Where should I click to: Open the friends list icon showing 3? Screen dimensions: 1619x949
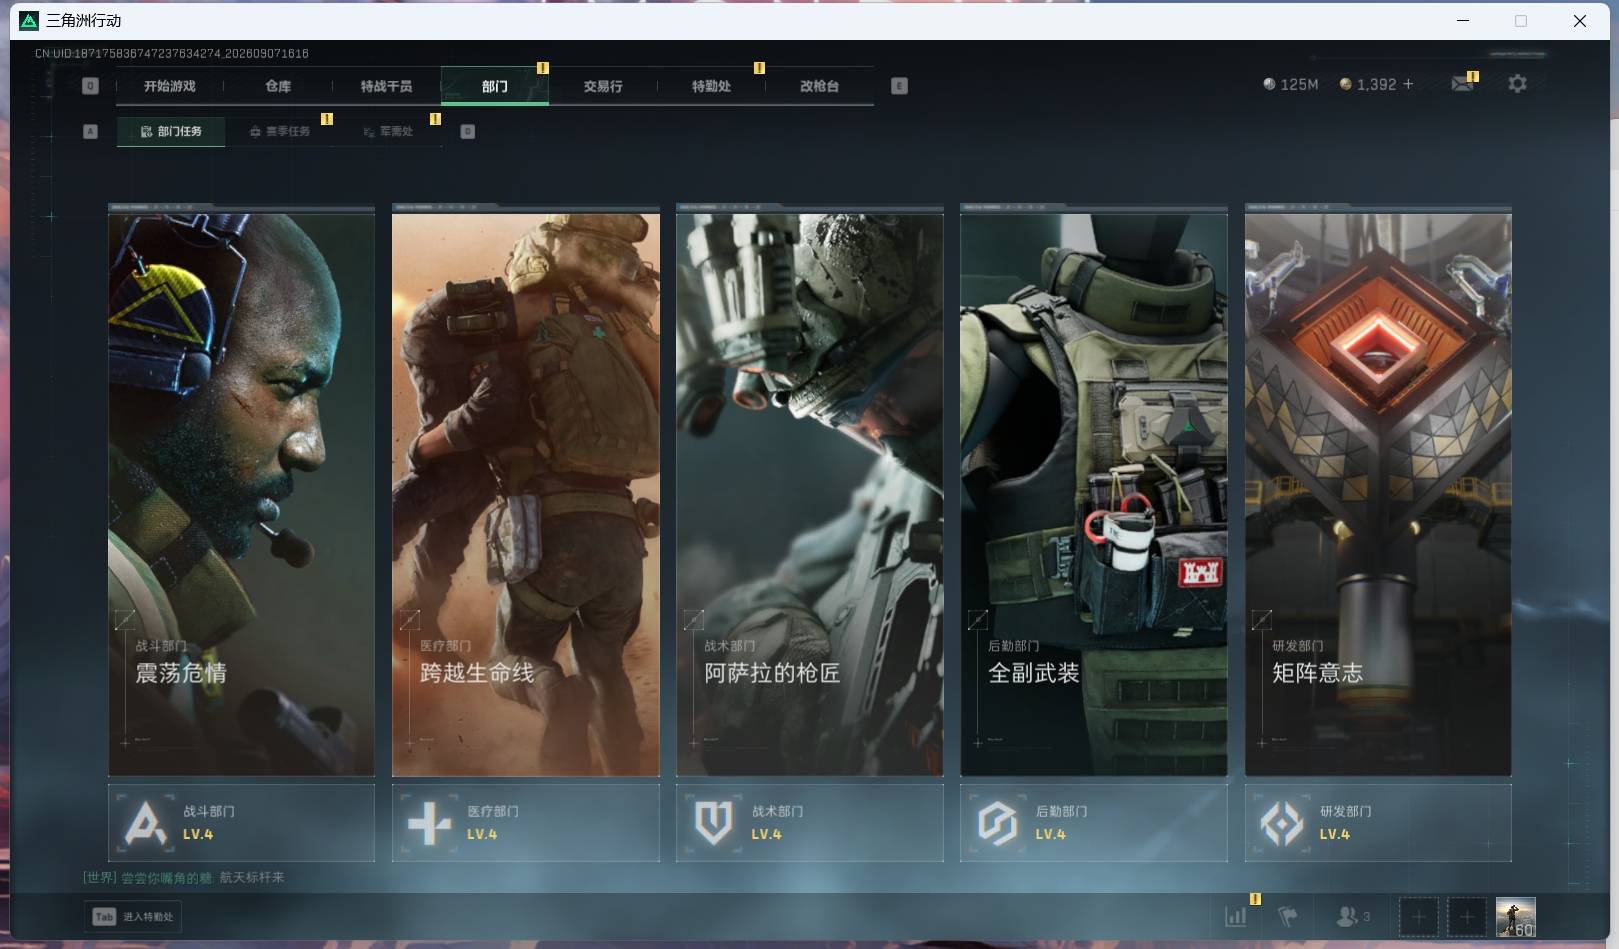click(1352, 915)
